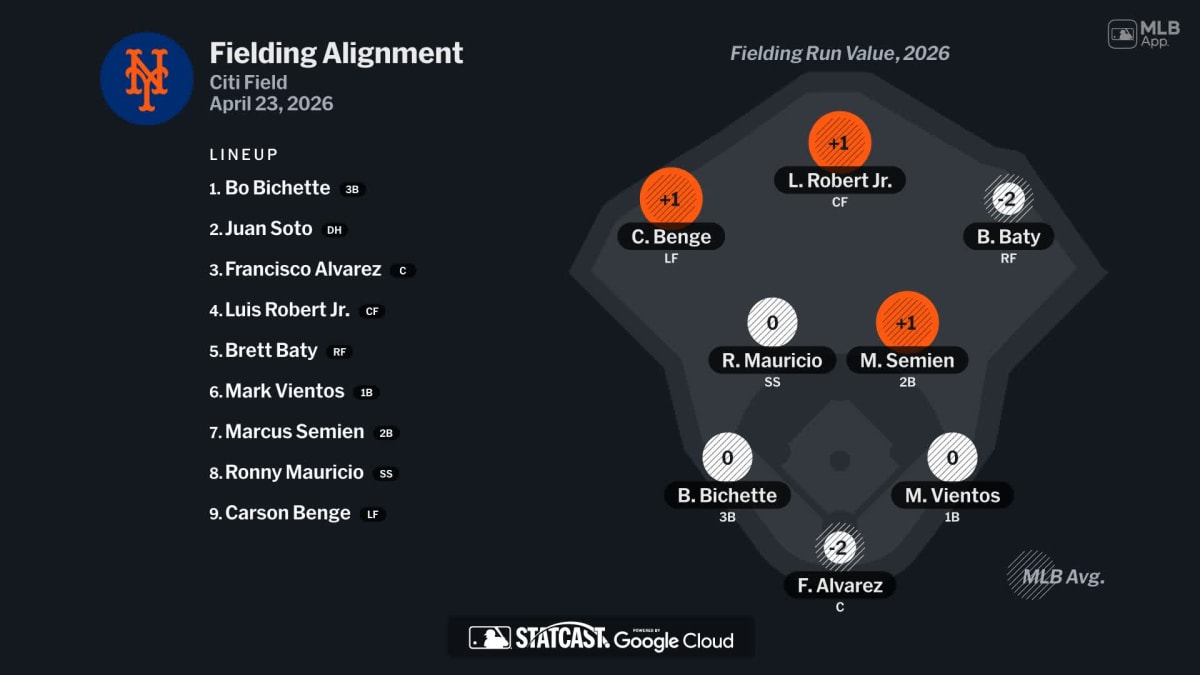This screenshot has height=675, width=1200.
Task: Click the New York Mets team logo
Action: (147, 79)
